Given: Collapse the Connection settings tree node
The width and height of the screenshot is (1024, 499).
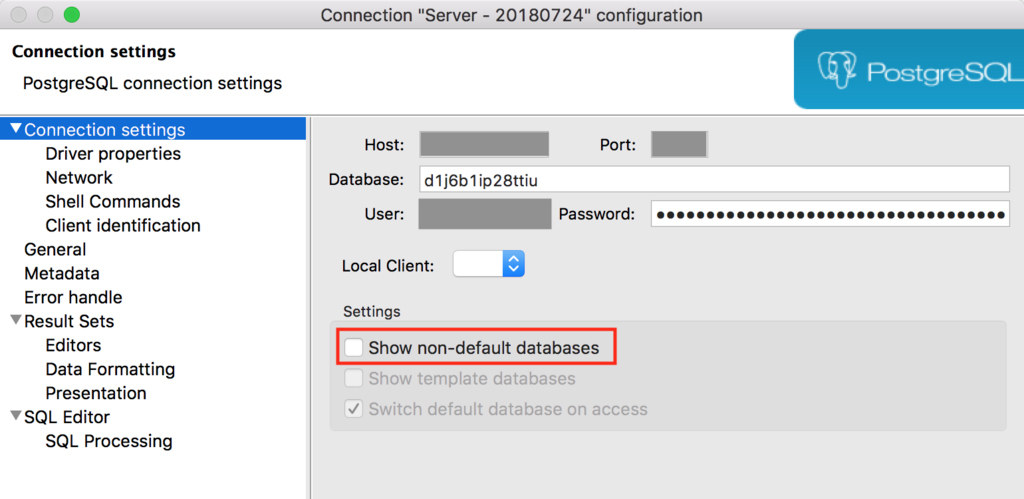Looking at the screenshot, I should (17, 129).
